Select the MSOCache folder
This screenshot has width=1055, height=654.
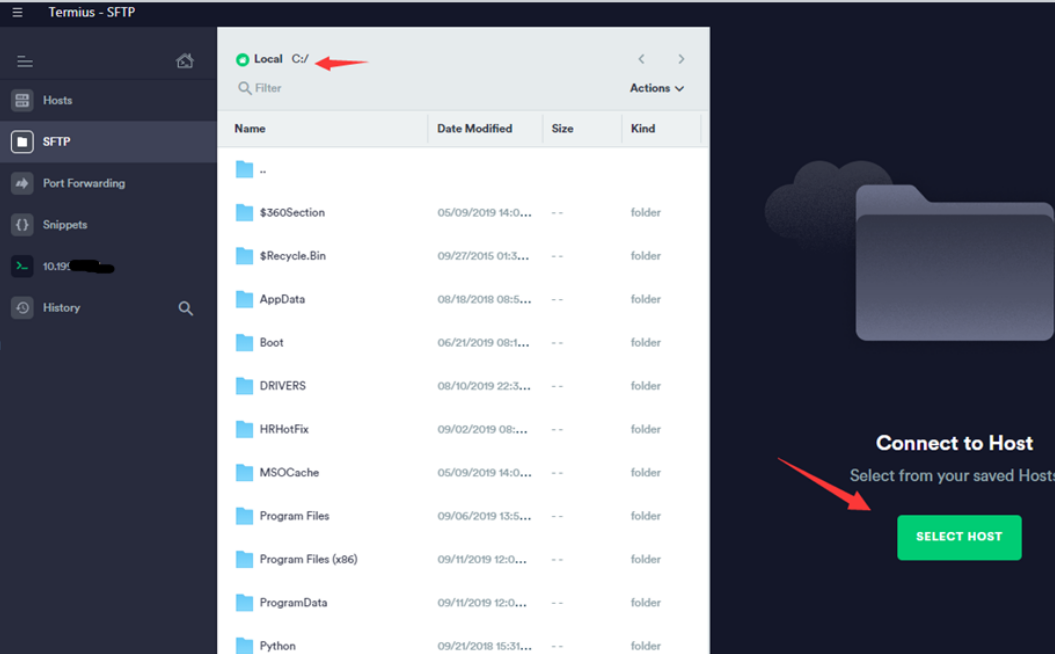(x=463, y=472)
